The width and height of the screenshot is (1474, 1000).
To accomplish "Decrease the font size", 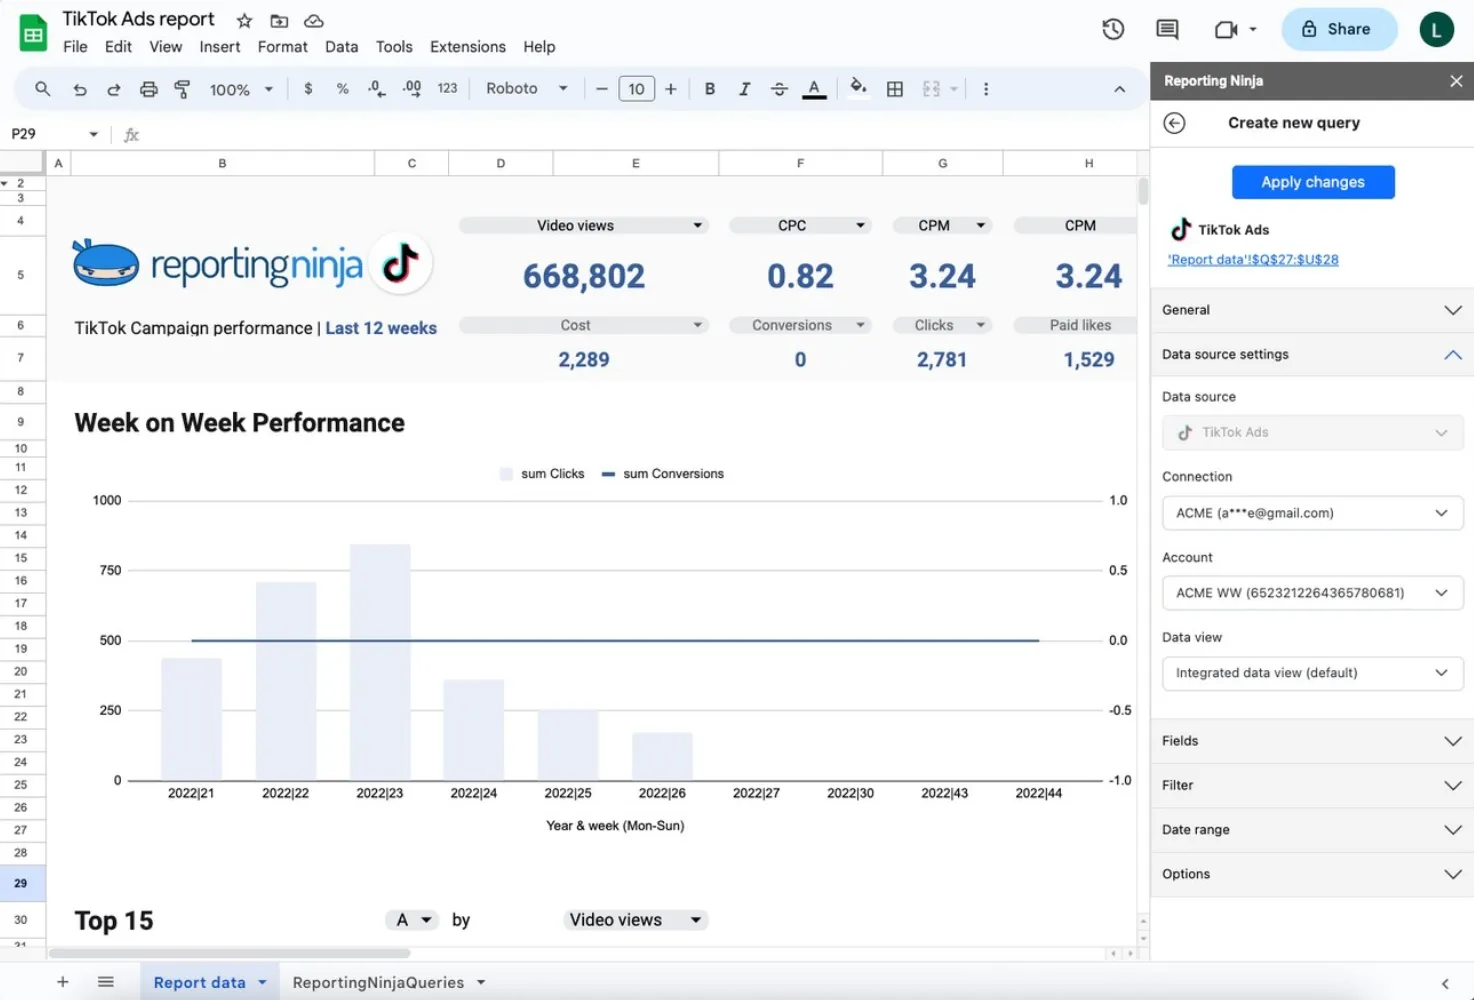I will tap(601, 89).
